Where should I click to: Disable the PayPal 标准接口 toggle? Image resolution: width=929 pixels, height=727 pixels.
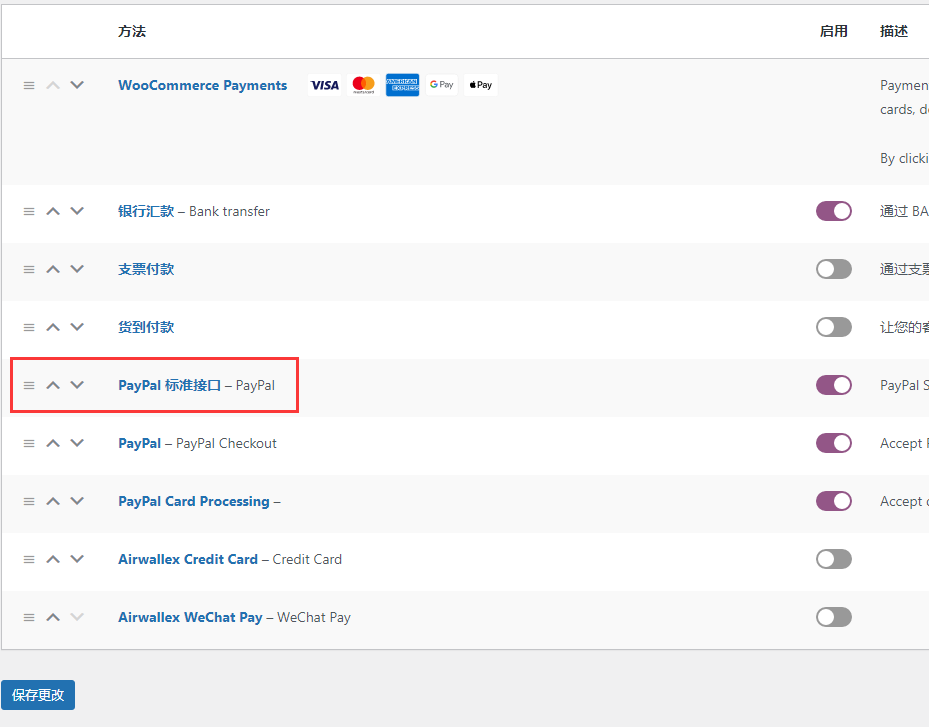(x=834, y=385)
